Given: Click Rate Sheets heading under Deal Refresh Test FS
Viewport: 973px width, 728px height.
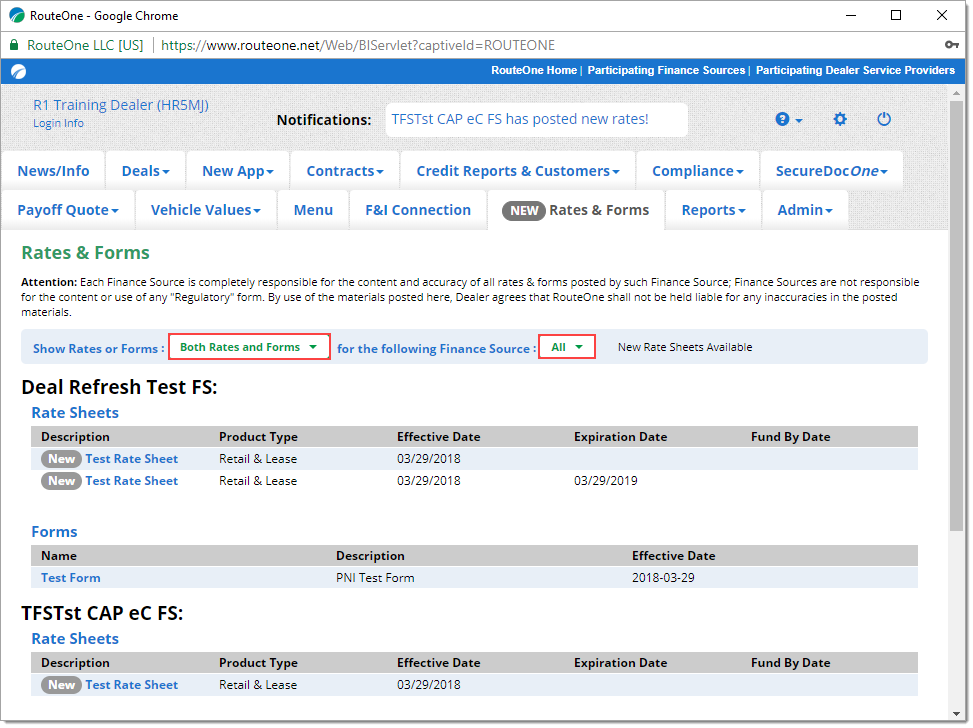Looking at the screenshot, I should 75,413.
